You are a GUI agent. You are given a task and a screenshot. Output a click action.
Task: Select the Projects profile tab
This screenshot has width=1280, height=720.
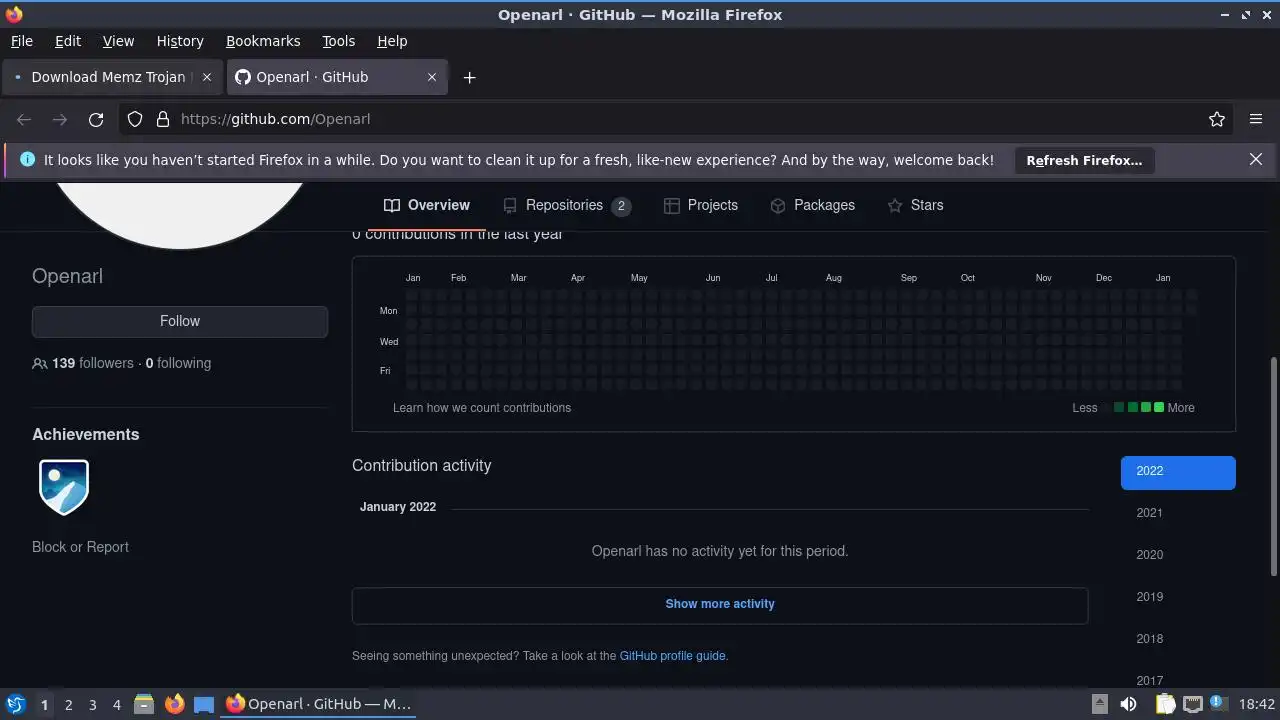(x=700, y=205)
